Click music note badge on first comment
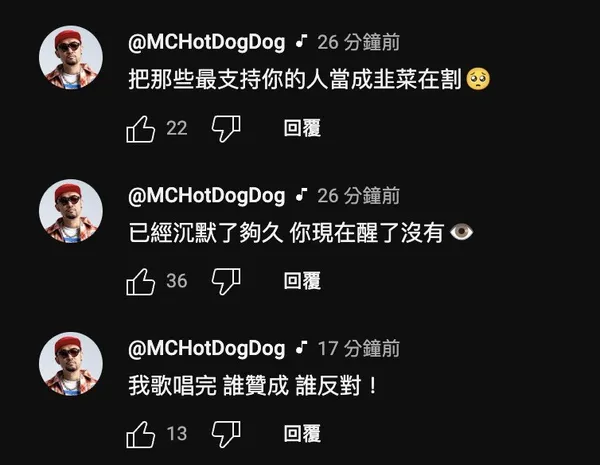600x465 pixels. (x=302, y=41)
